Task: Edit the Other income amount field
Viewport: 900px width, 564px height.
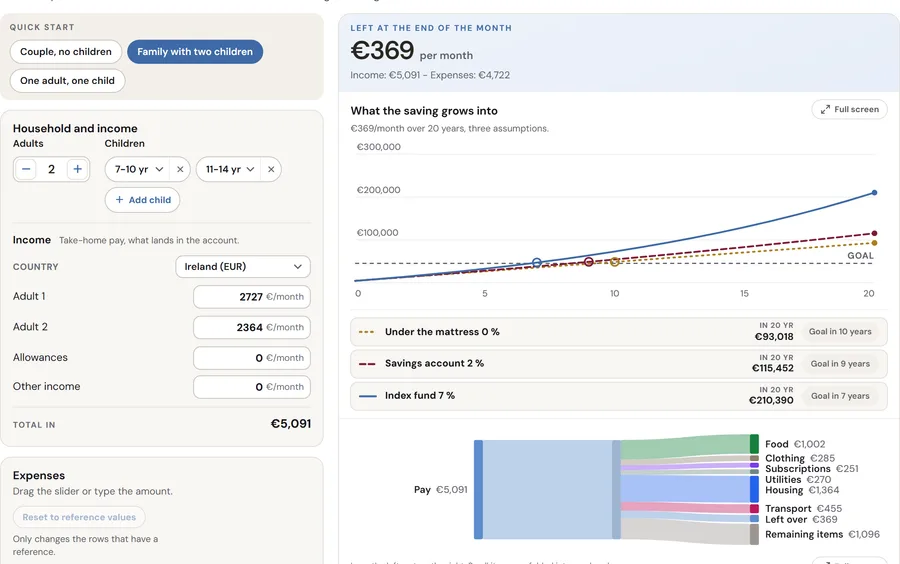Action: click(252, 387)
